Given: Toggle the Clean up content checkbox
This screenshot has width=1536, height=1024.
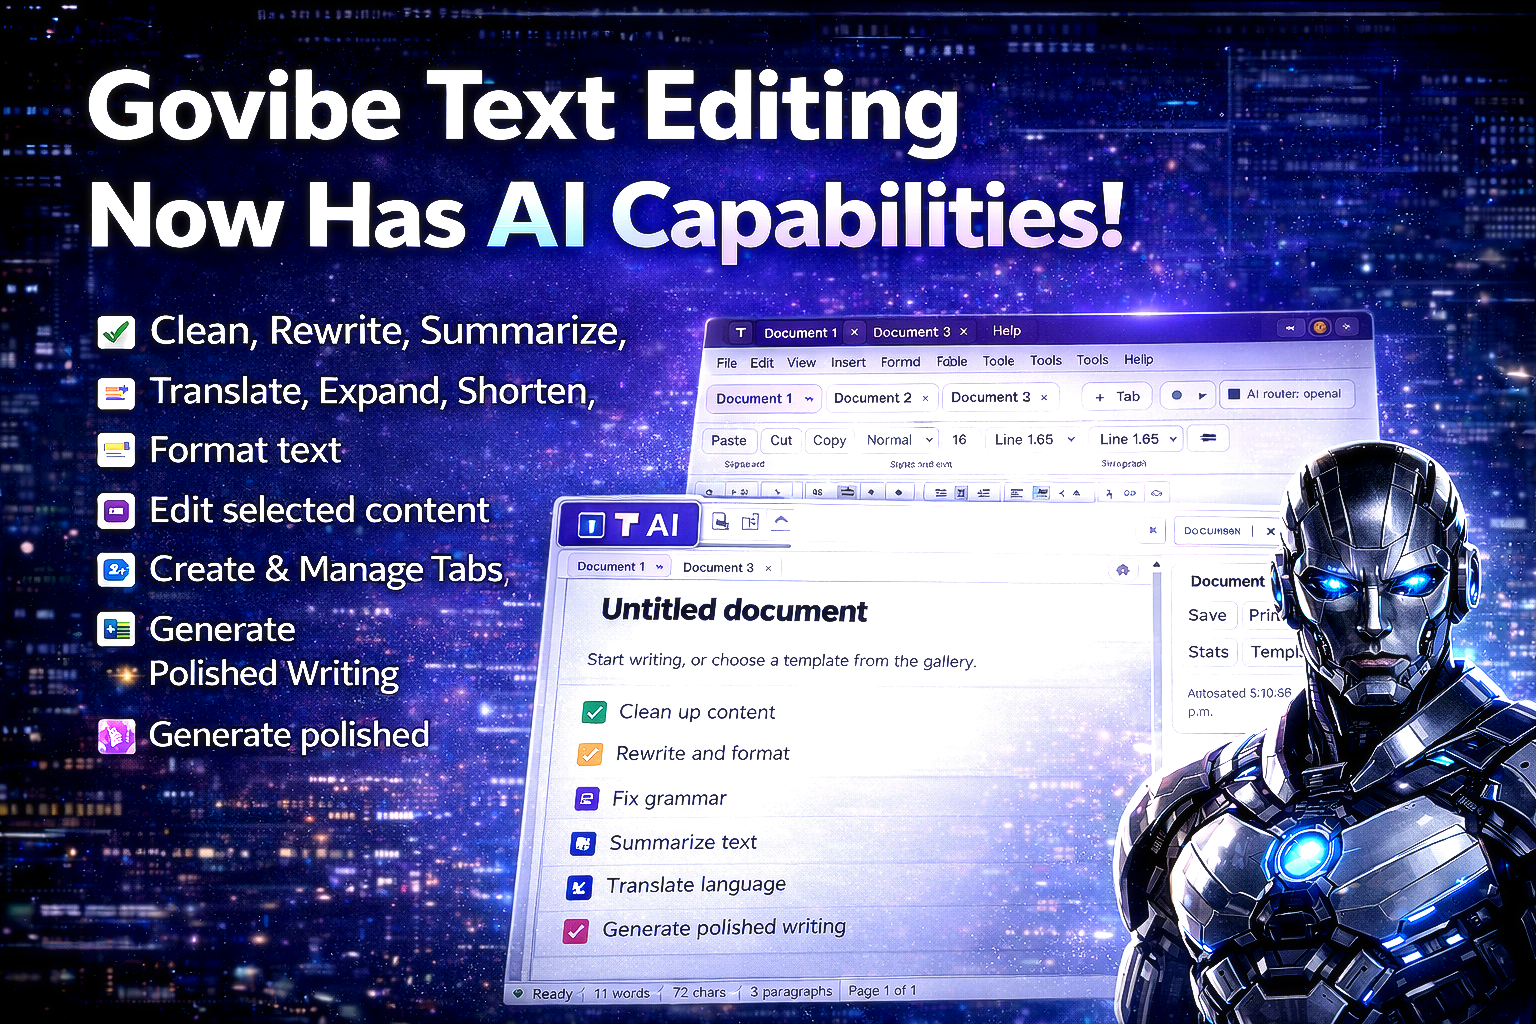Looking at the screenshot, I should click(x=594, y=712).
